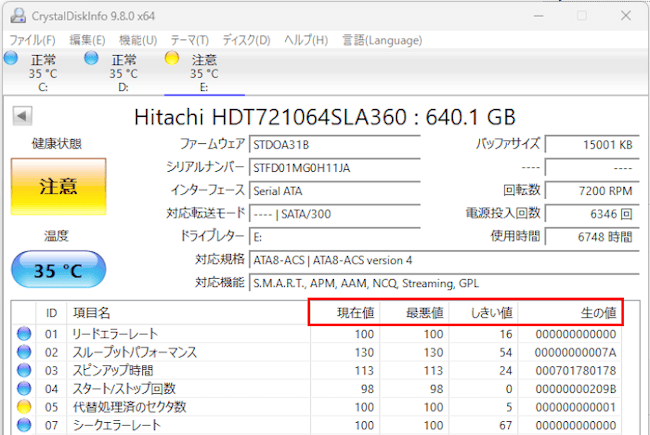This screenshot has width=650, height=435.
Task: Select the D: drive status tab
Action: coord(124,73)
